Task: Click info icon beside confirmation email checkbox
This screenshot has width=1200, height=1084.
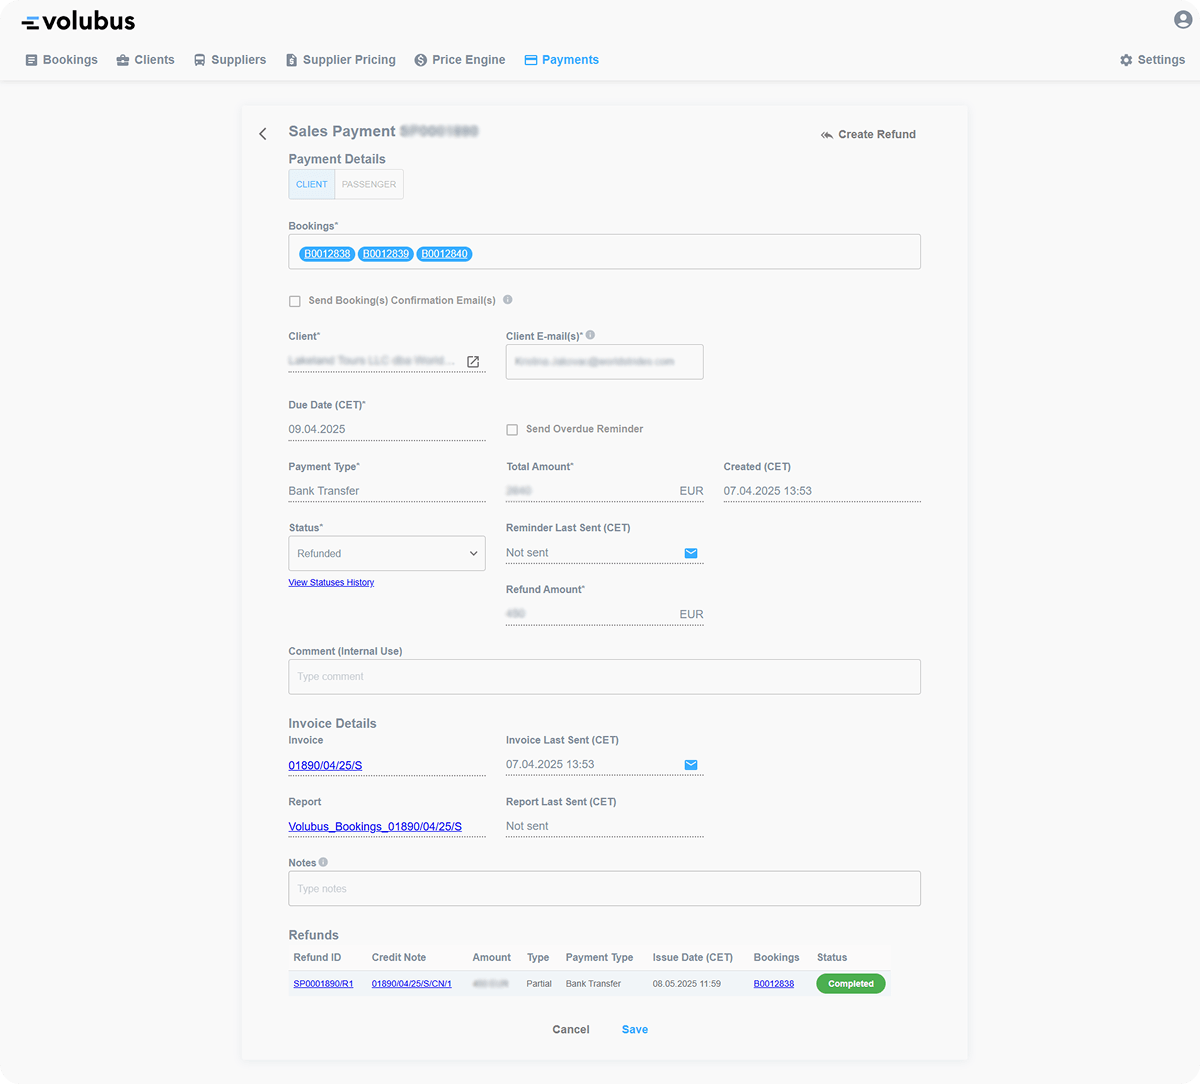Action: point(508,300)
